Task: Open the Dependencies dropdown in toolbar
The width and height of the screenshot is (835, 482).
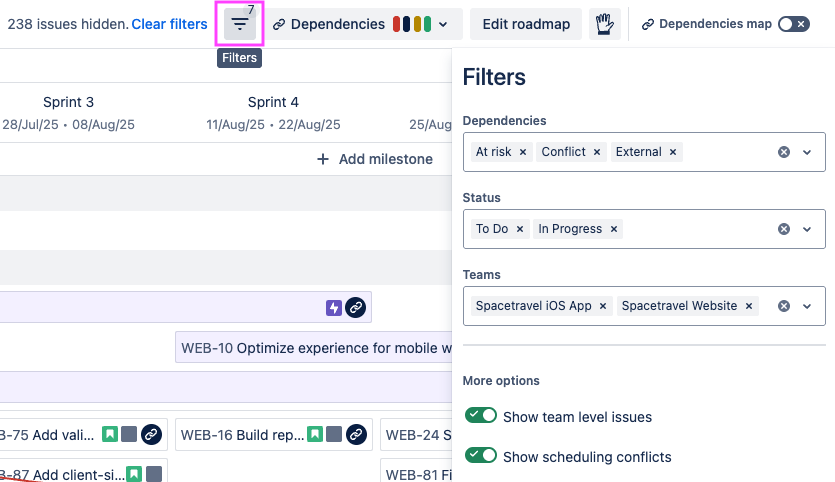Action: tap(365, 24)
